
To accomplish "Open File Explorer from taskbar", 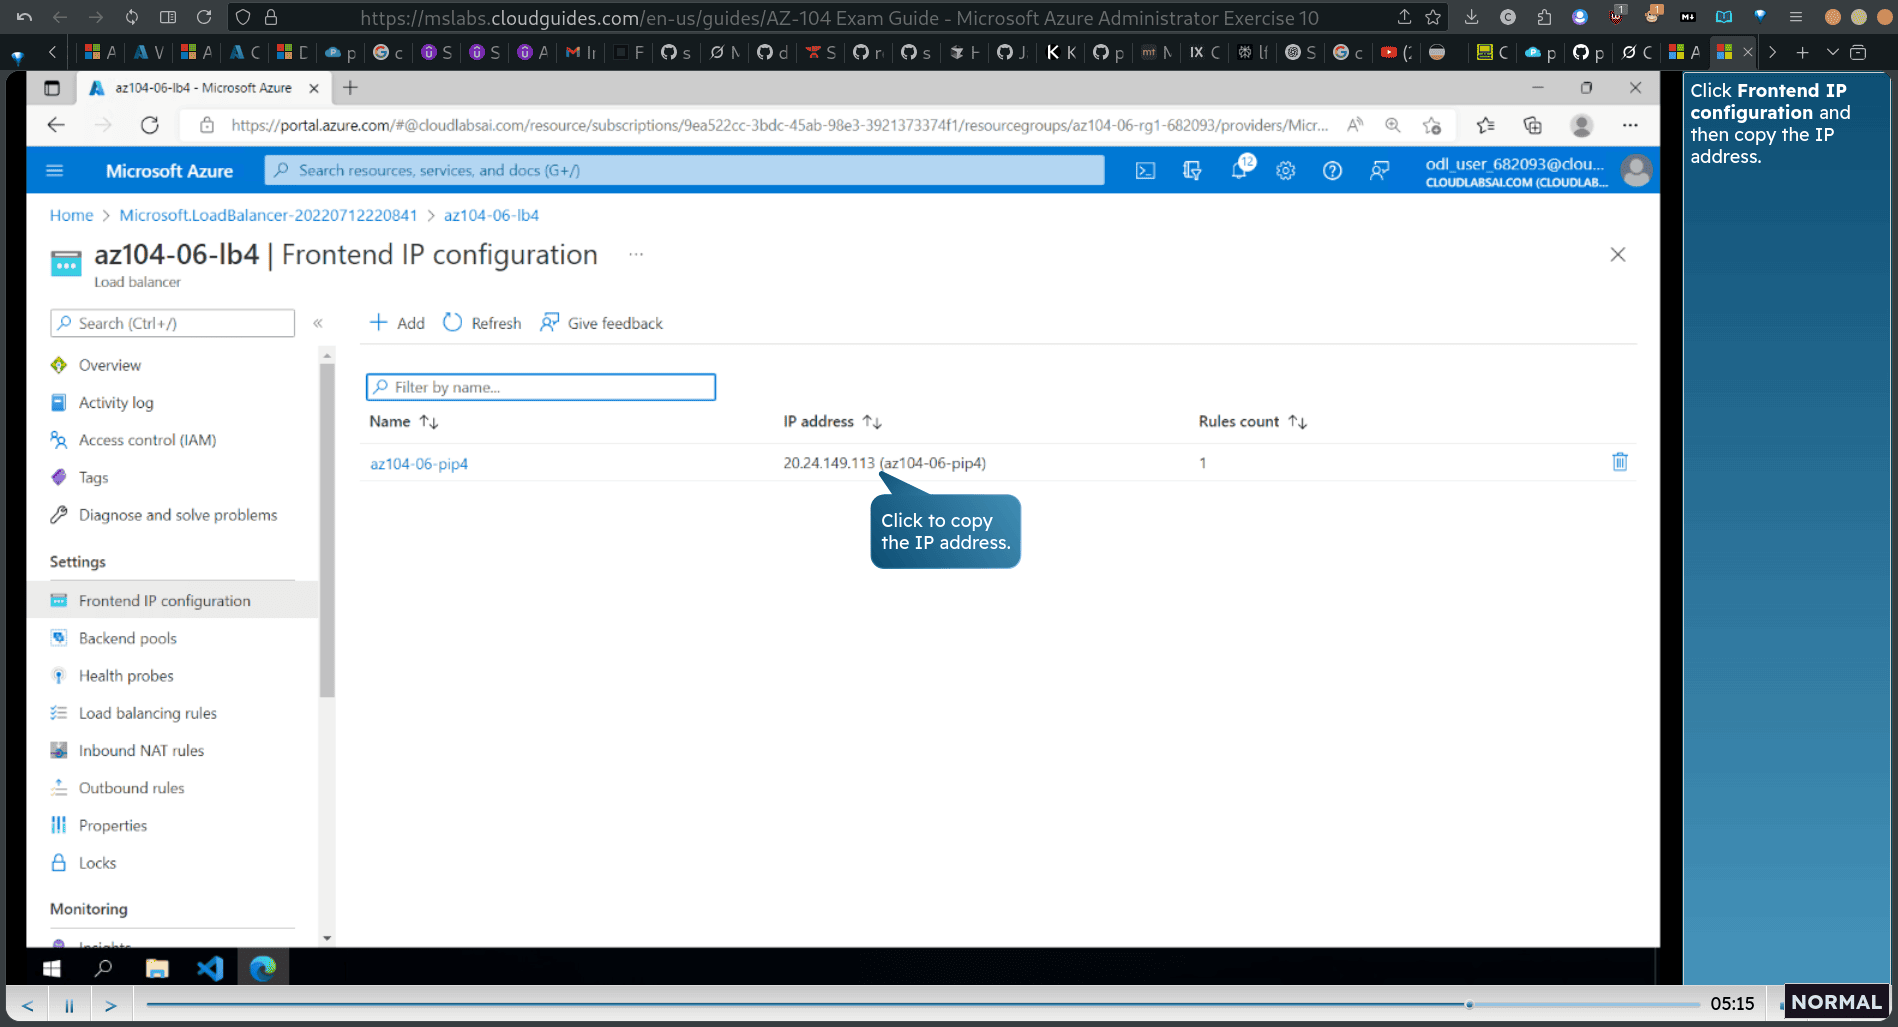I will coord(157,968).
